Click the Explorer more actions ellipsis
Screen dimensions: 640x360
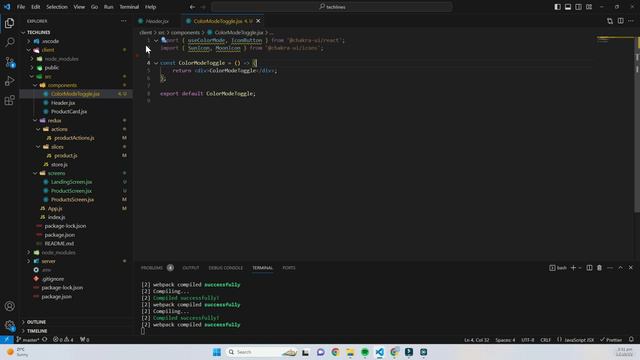(123, 21)
